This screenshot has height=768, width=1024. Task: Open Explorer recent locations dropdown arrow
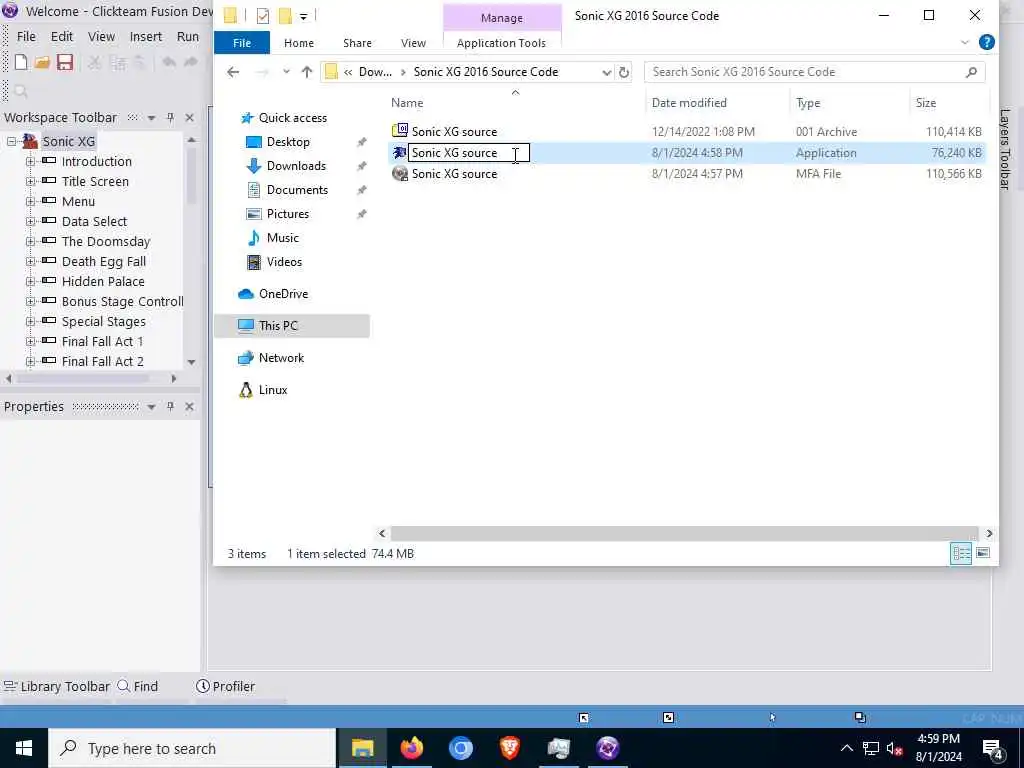286,72
